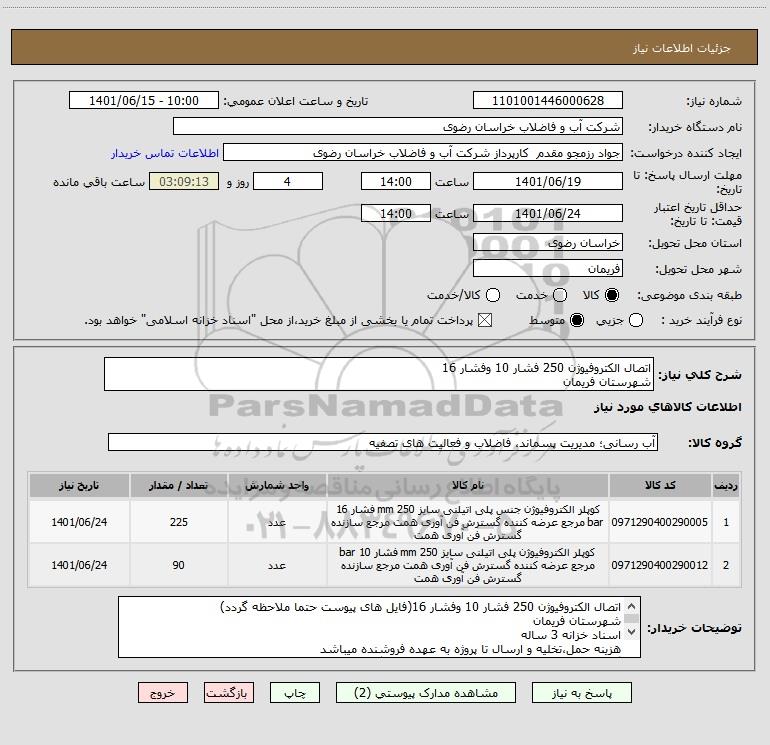Click the بازگشت back button

(229, 693)
